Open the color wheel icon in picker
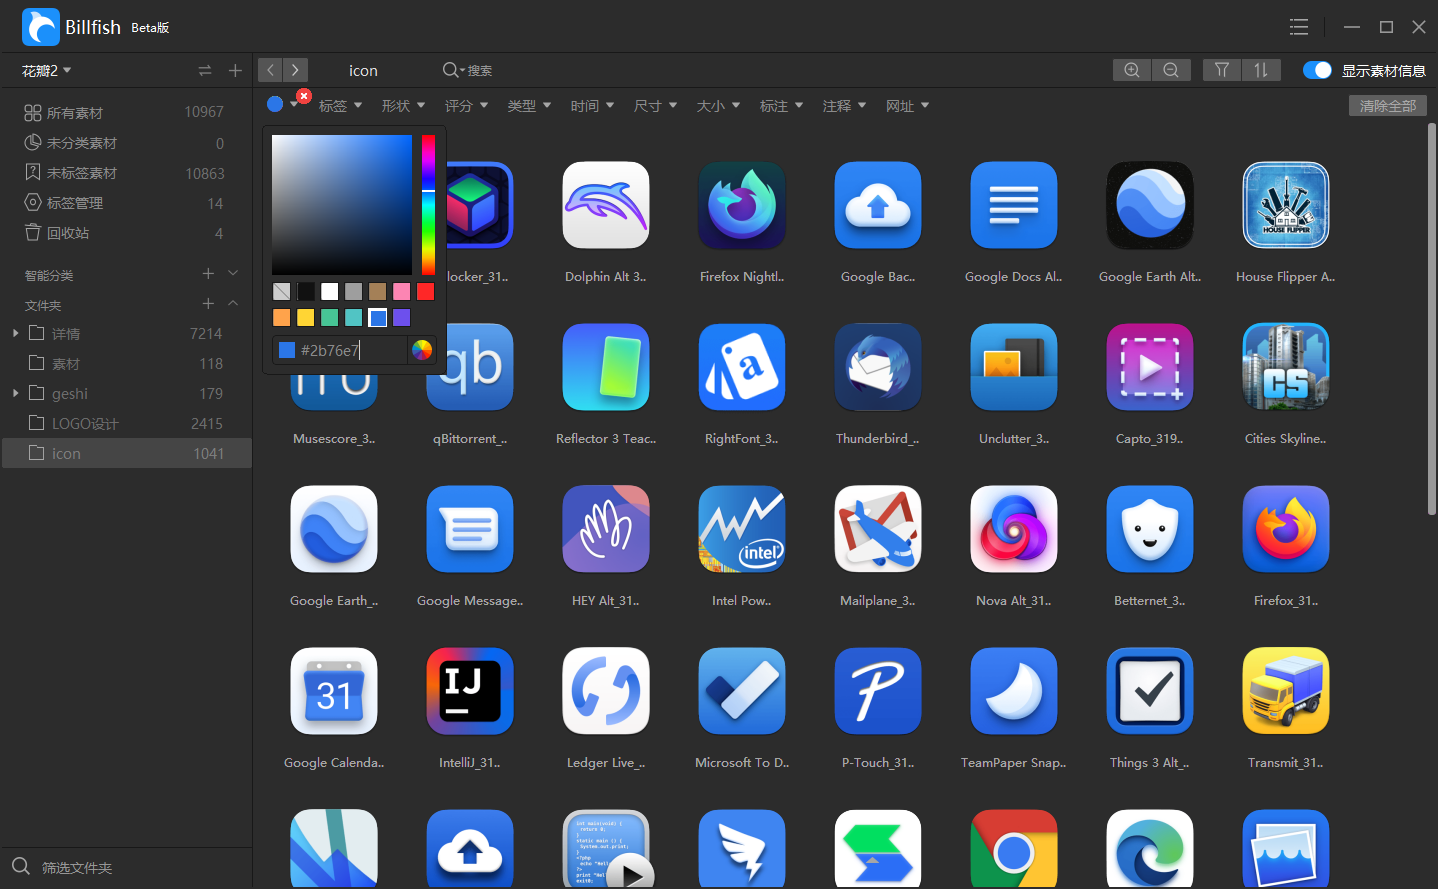 pyautogui.click(x=422, y=350)
